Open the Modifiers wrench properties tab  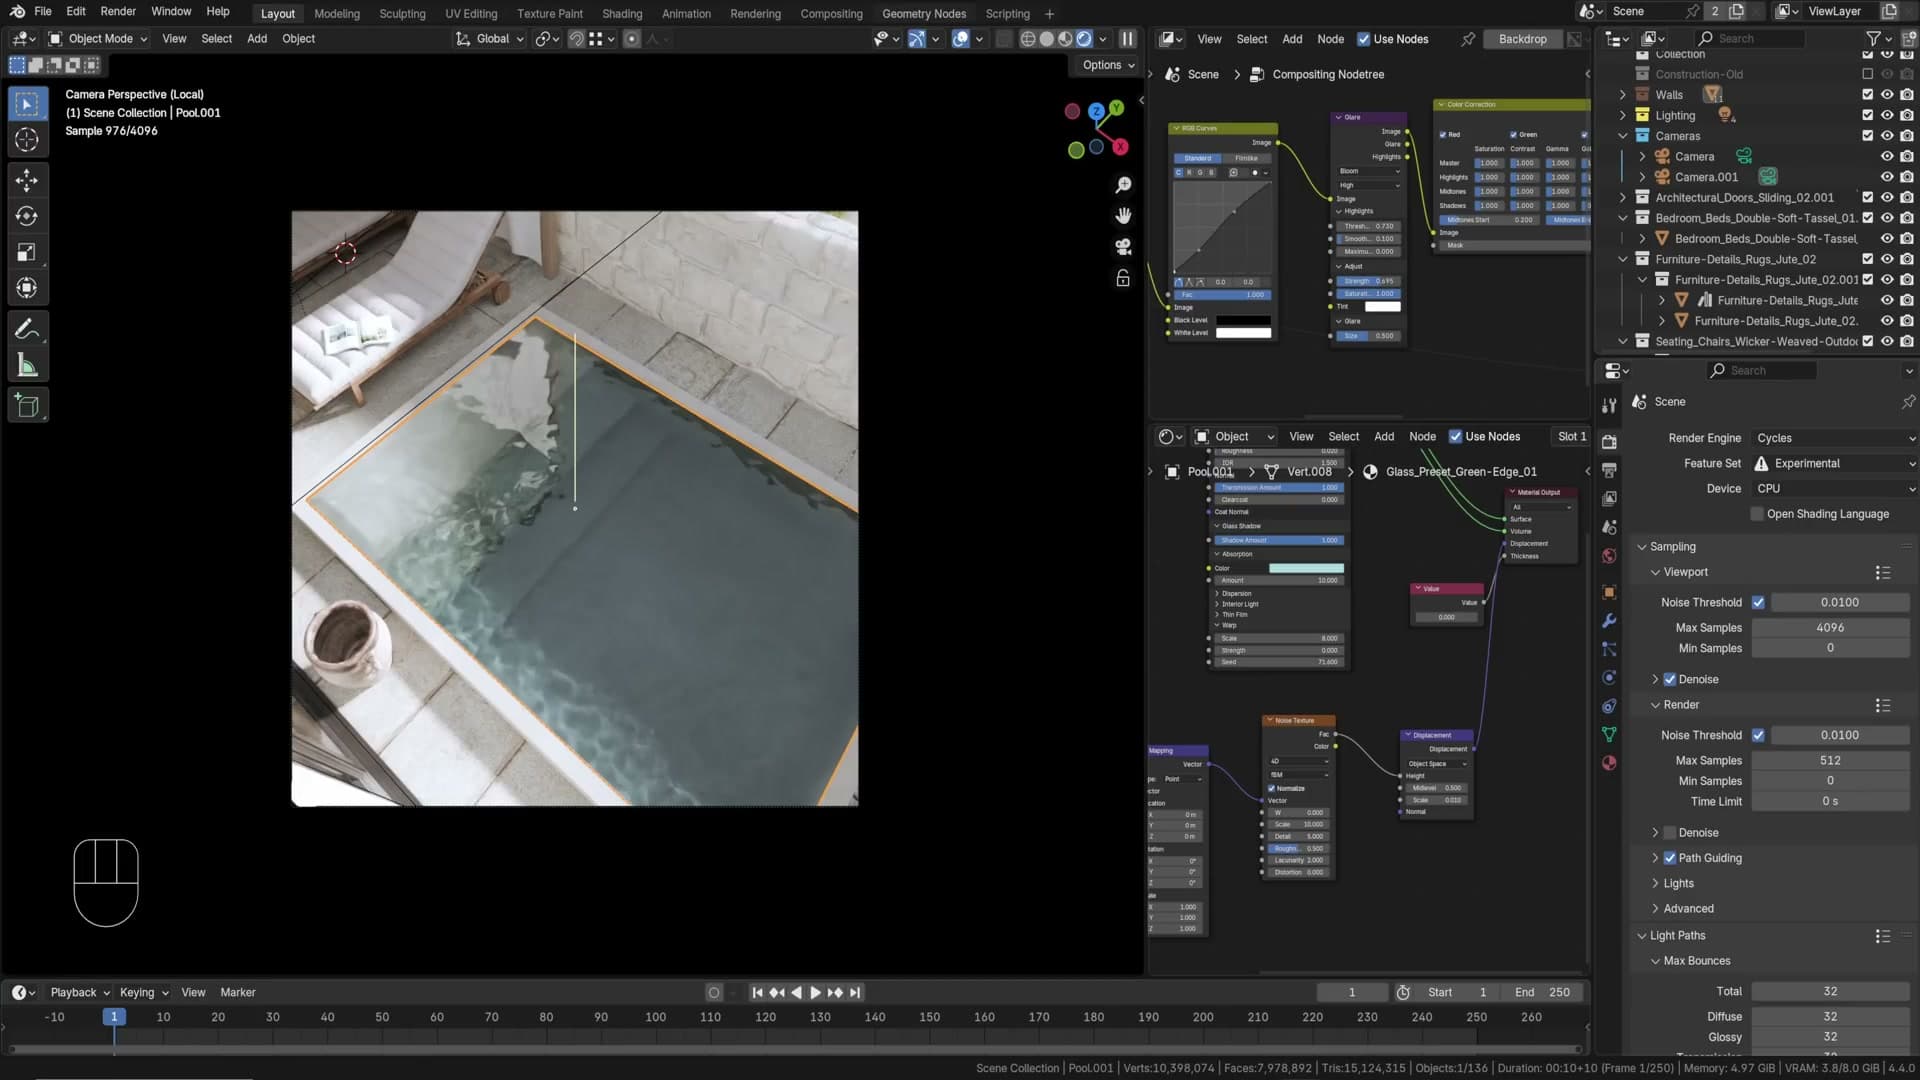point(1609,621)
